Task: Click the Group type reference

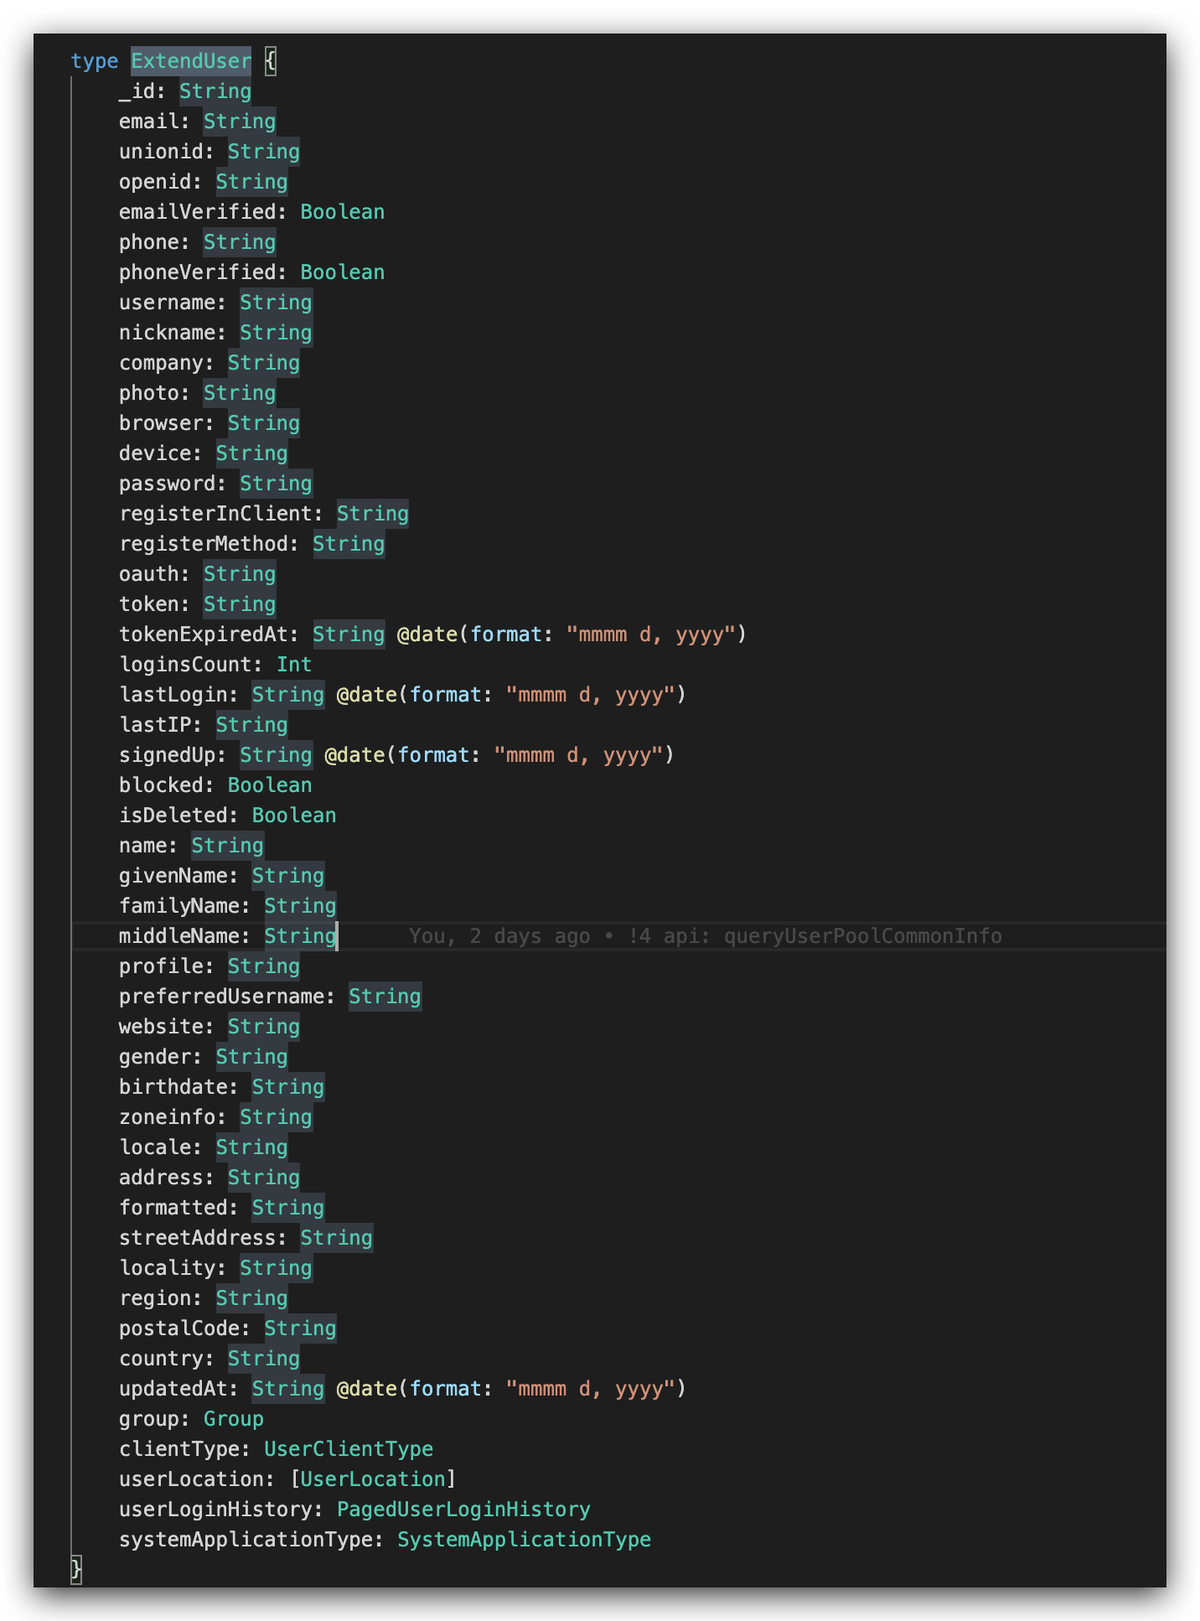Action: point(233,1418)
